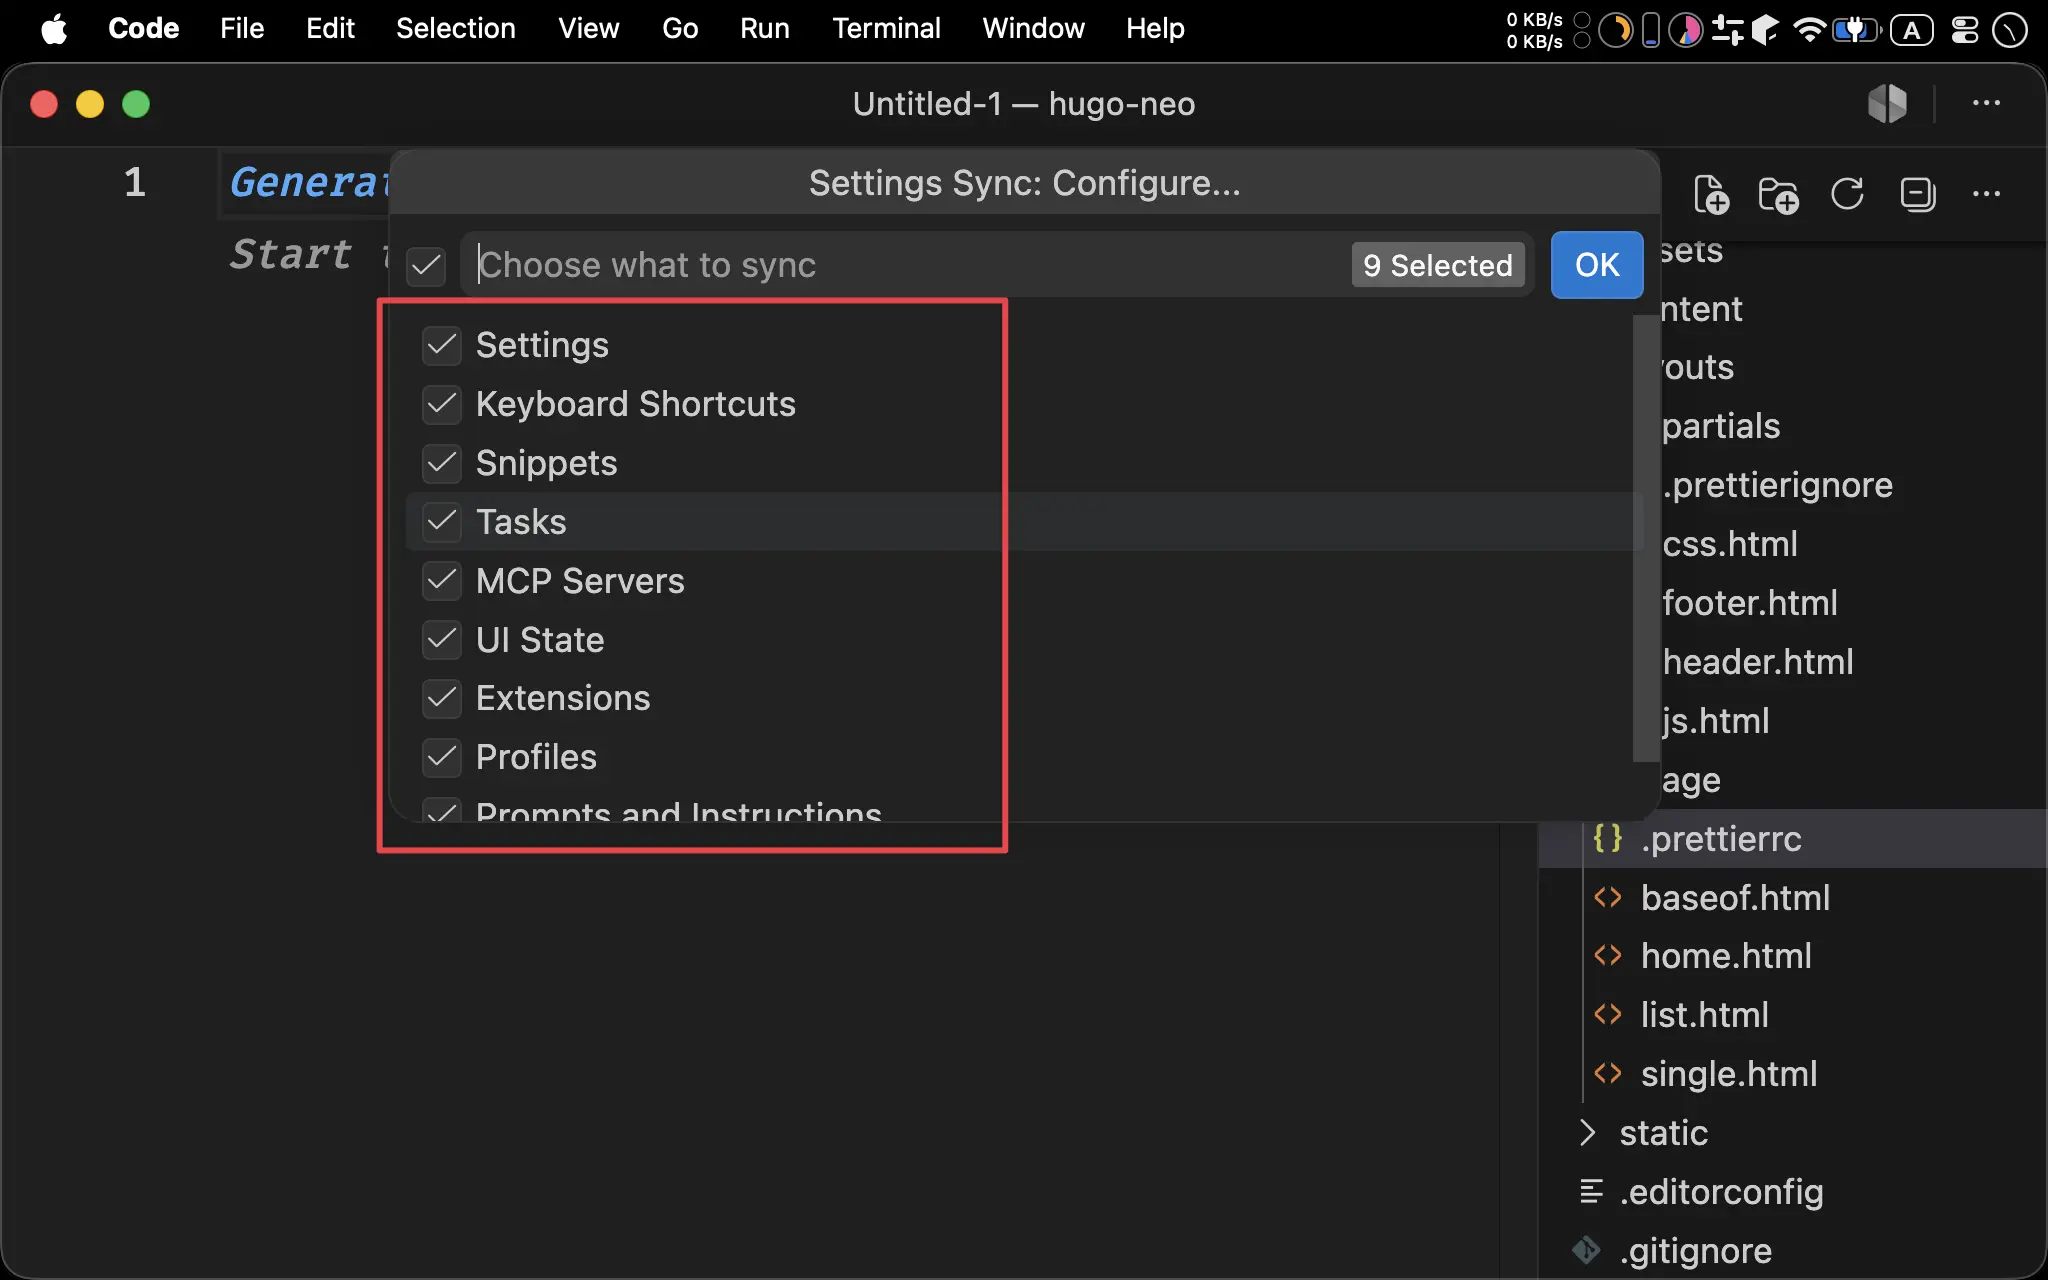The width and height of the screenshot is (2048, 1280).
Task: Select .prettierrc in the file tree
Action: (x=1721, y=838)
